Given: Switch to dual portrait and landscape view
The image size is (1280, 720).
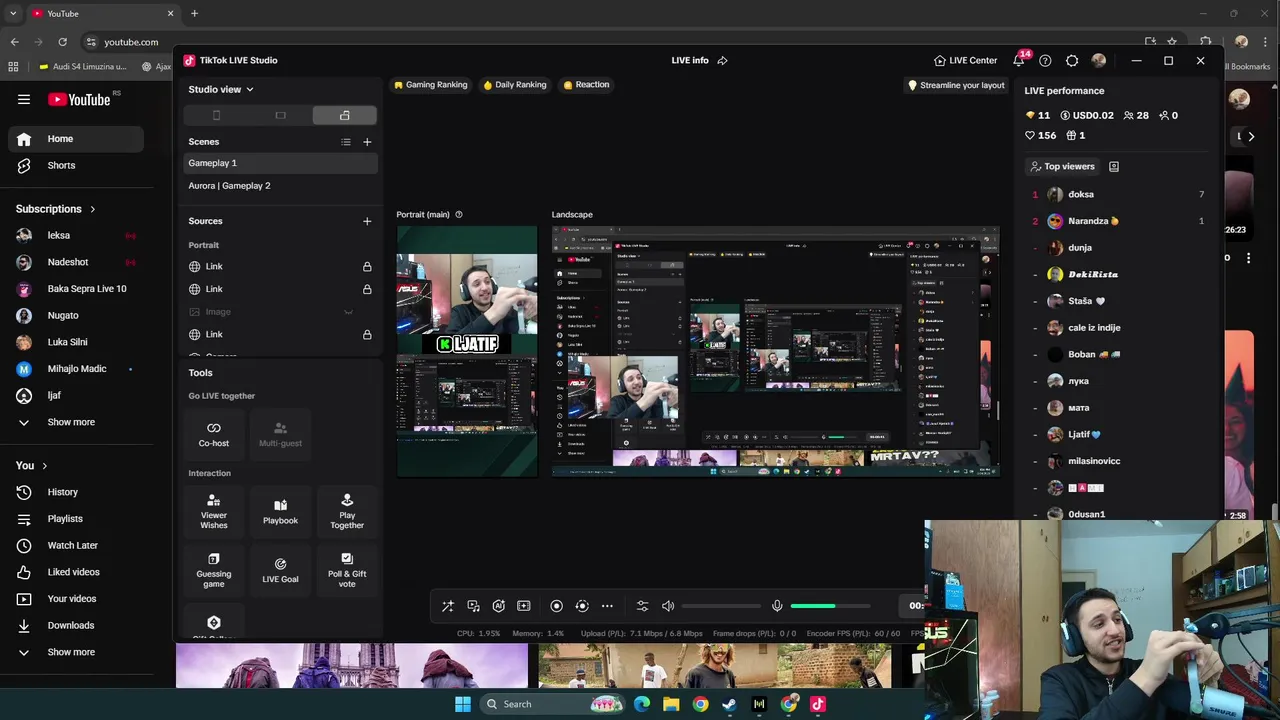Looking at the screenshot, I should (344, 115).
